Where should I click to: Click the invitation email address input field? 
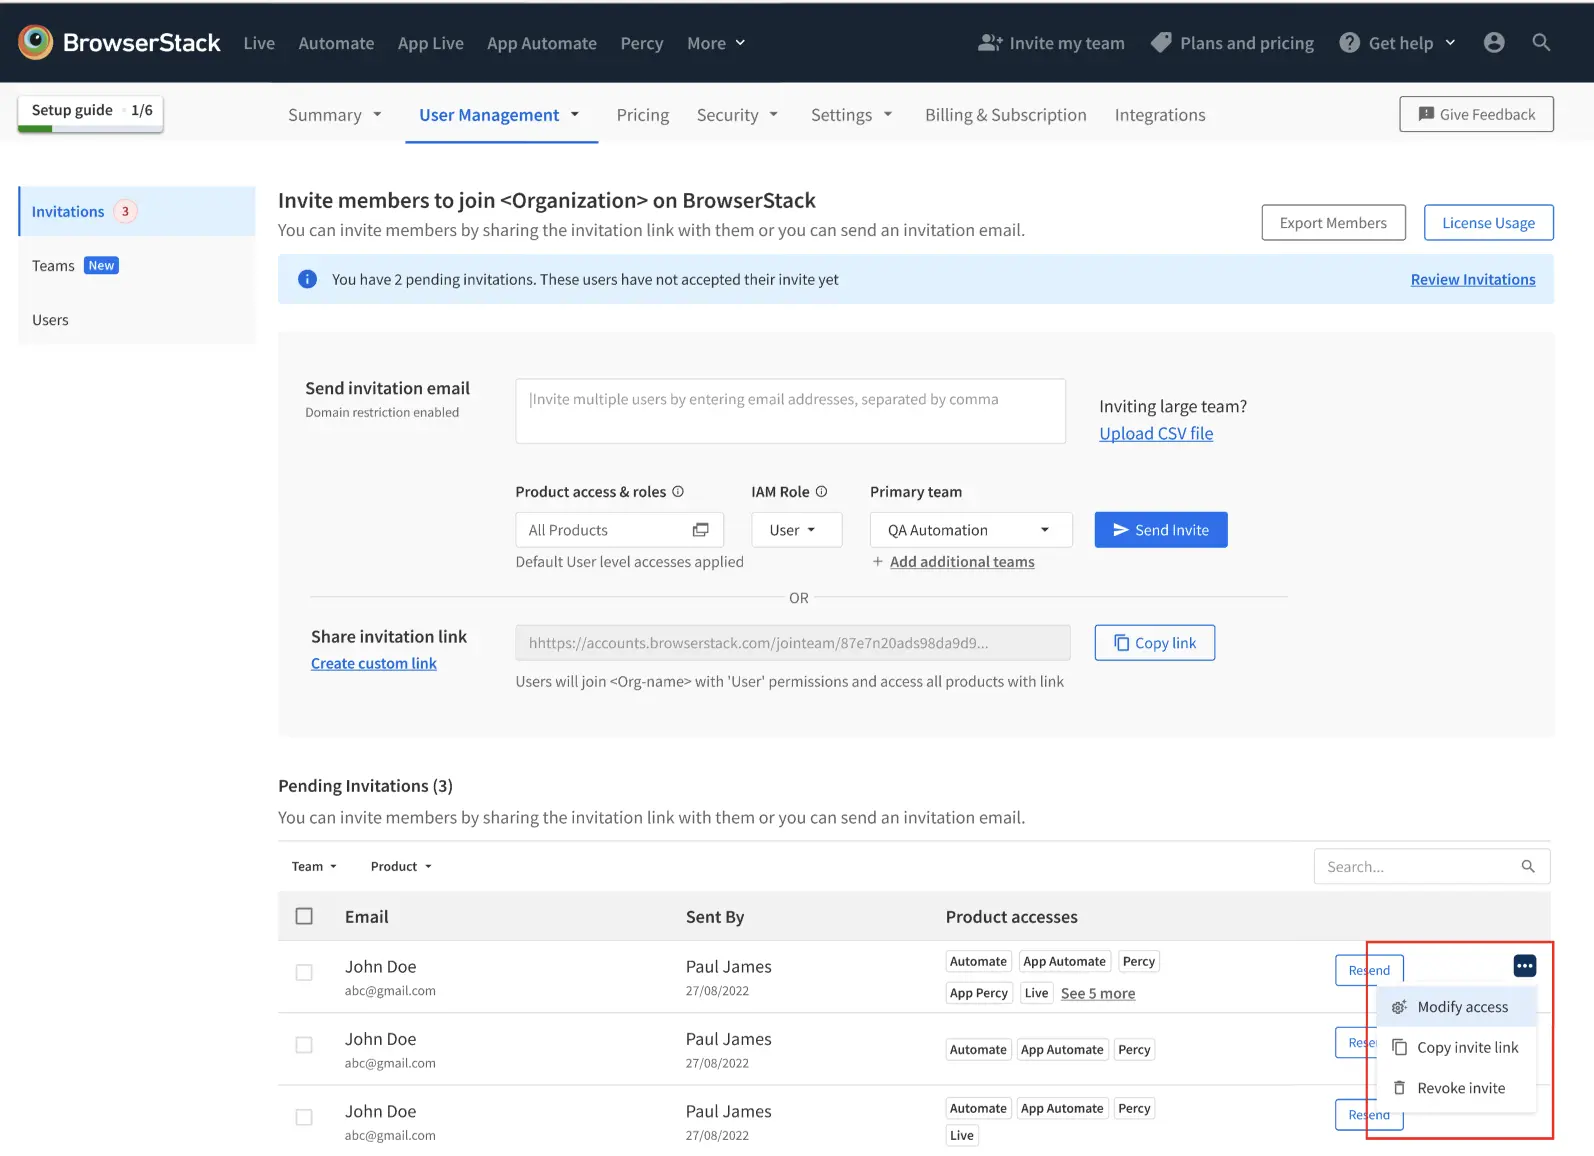pos(790,410)
